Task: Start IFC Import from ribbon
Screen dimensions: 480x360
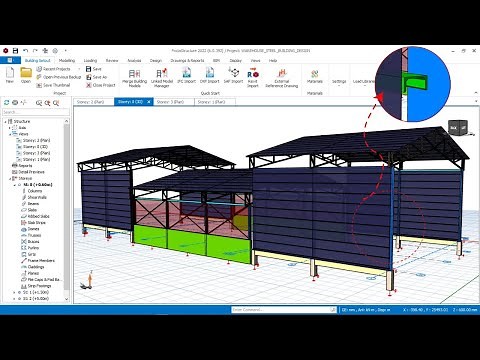Action: tap(186, 73)
